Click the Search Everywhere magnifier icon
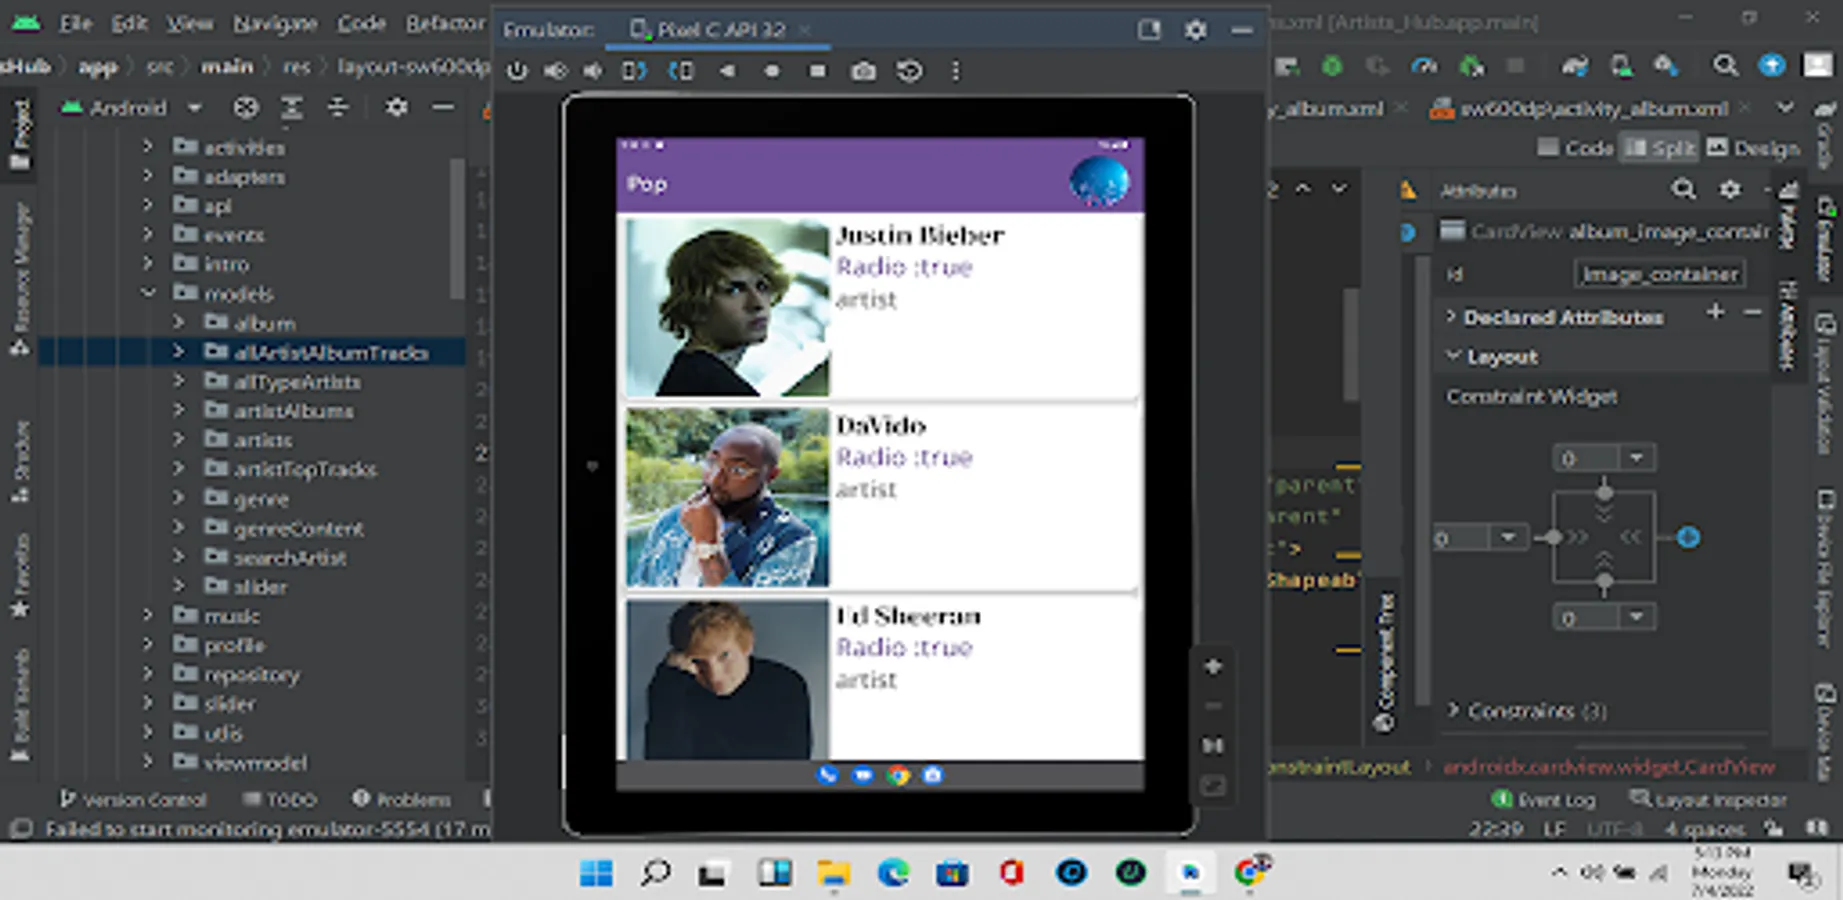Viewport: 1843px width, 900px height. pyautogui.click(x=1725, y=66)
